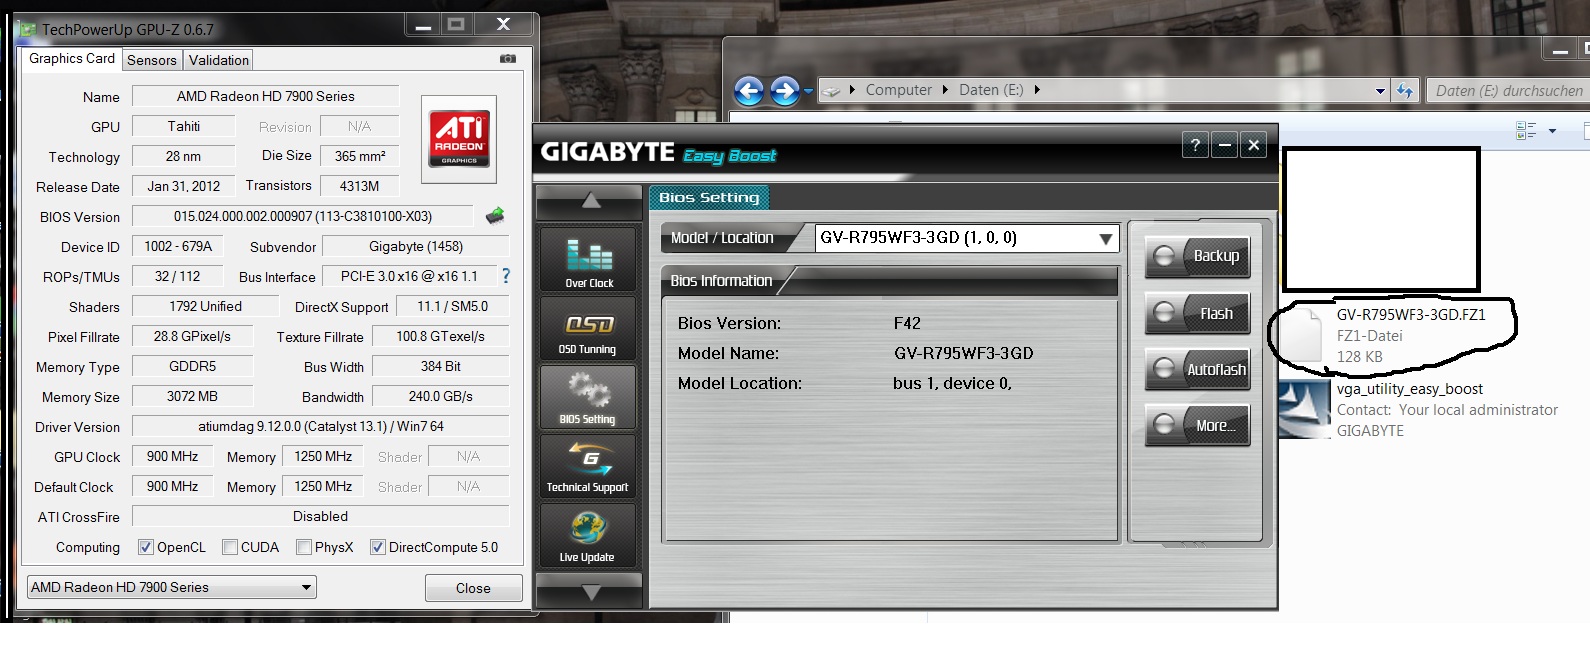This screenshot has width=1590, height=648.
Task: Open the AMD Radeon HD 7900 Series dropdown
Action: point(172,587)
